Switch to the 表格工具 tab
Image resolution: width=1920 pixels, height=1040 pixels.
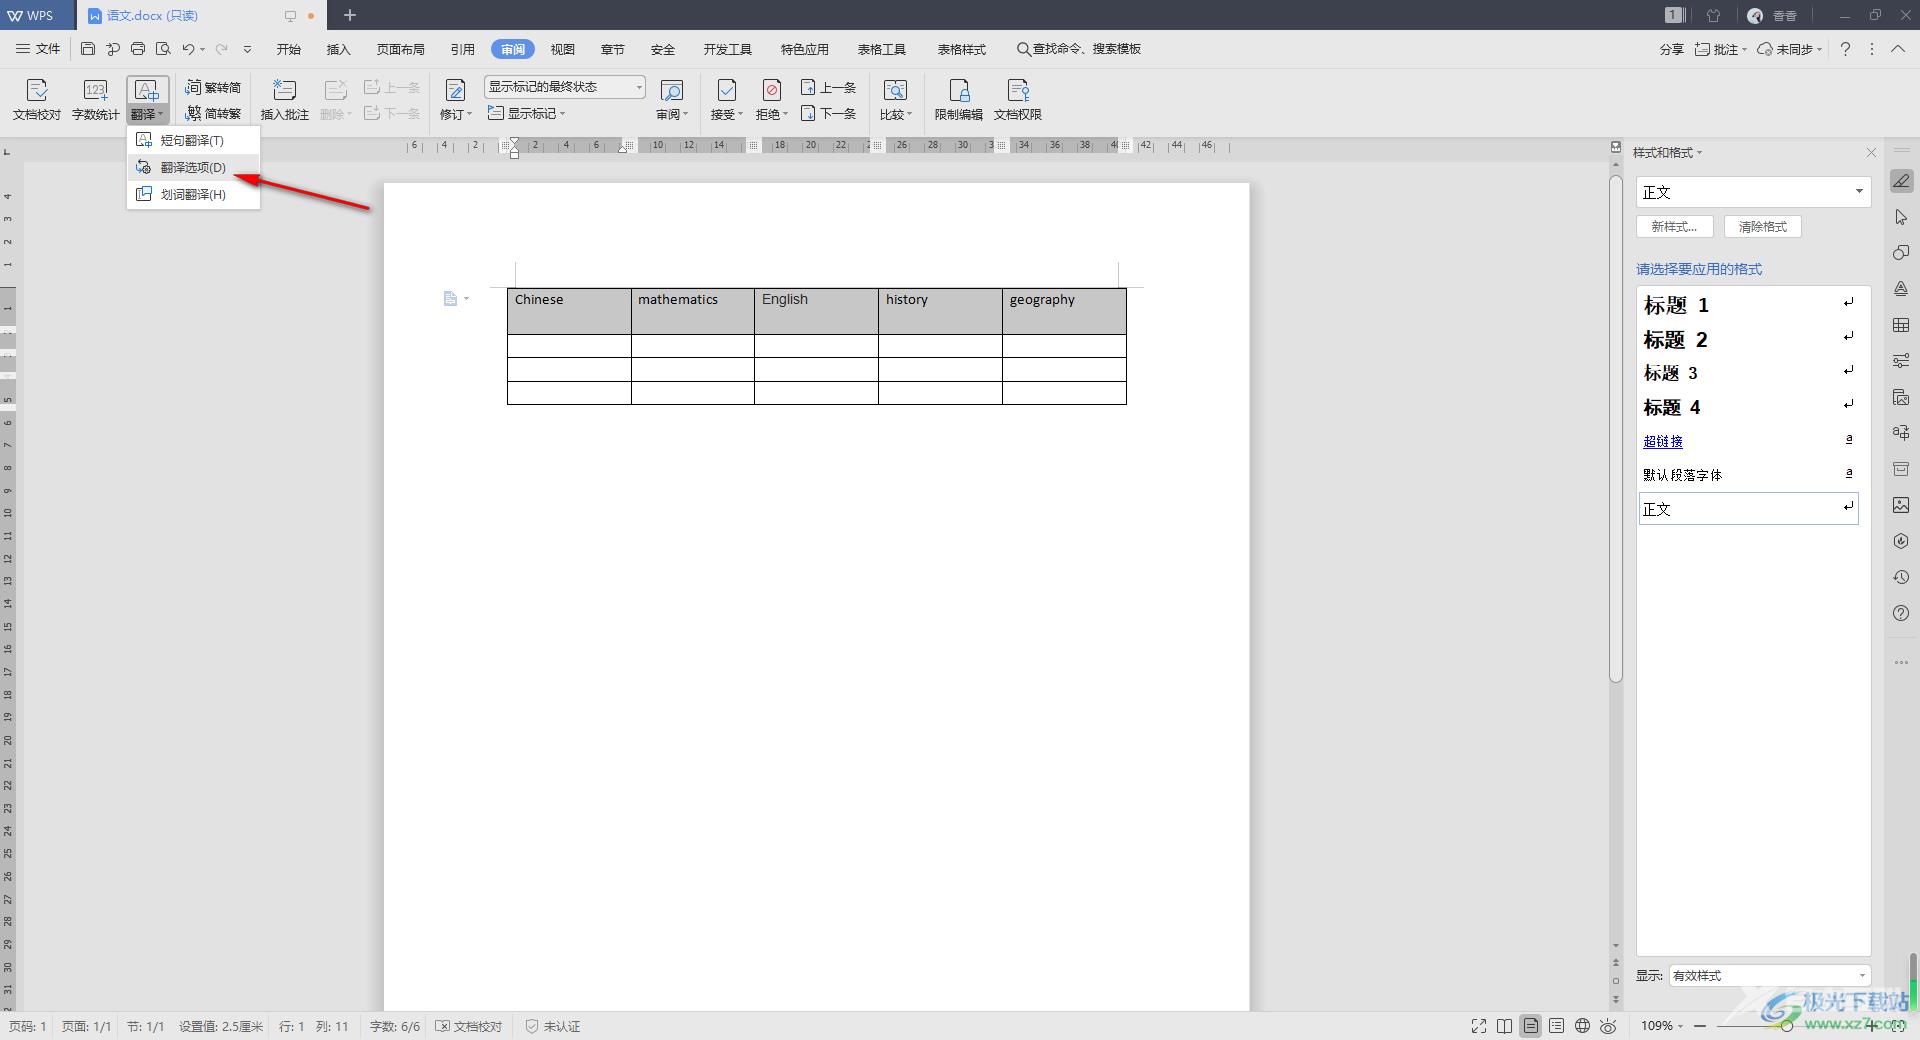click(882, 49)
